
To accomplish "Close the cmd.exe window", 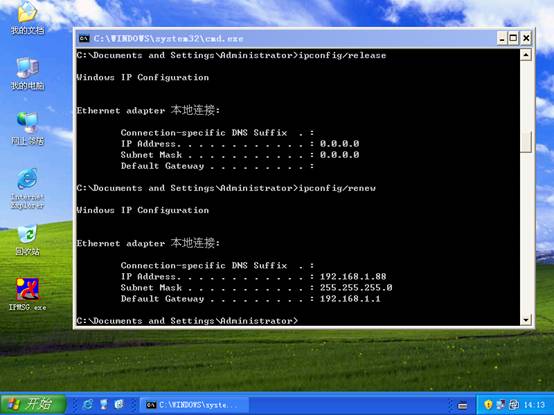I will click(526, 38).
